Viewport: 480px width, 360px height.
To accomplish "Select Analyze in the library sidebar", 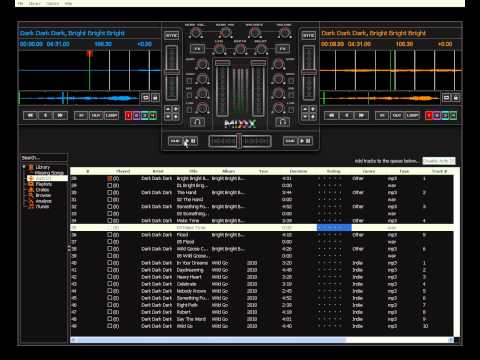I will tap(44, 201).
